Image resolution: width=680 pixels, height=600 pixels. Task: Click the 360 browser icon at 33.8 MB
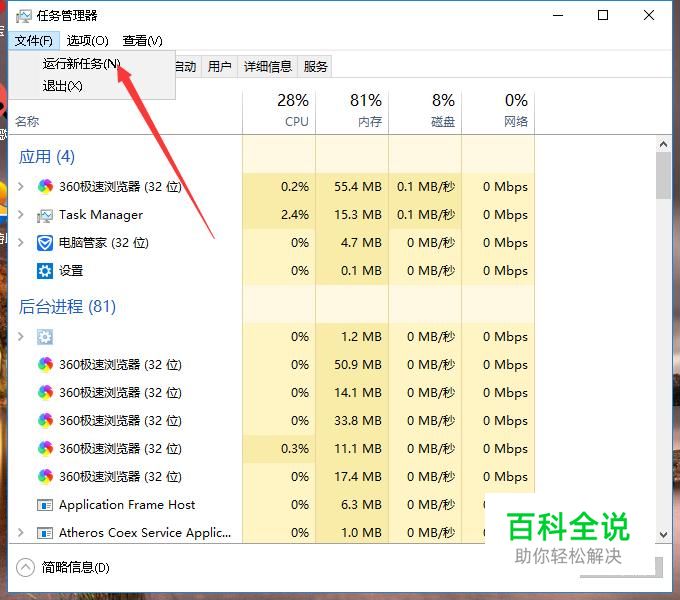click(x=45, y=421)
